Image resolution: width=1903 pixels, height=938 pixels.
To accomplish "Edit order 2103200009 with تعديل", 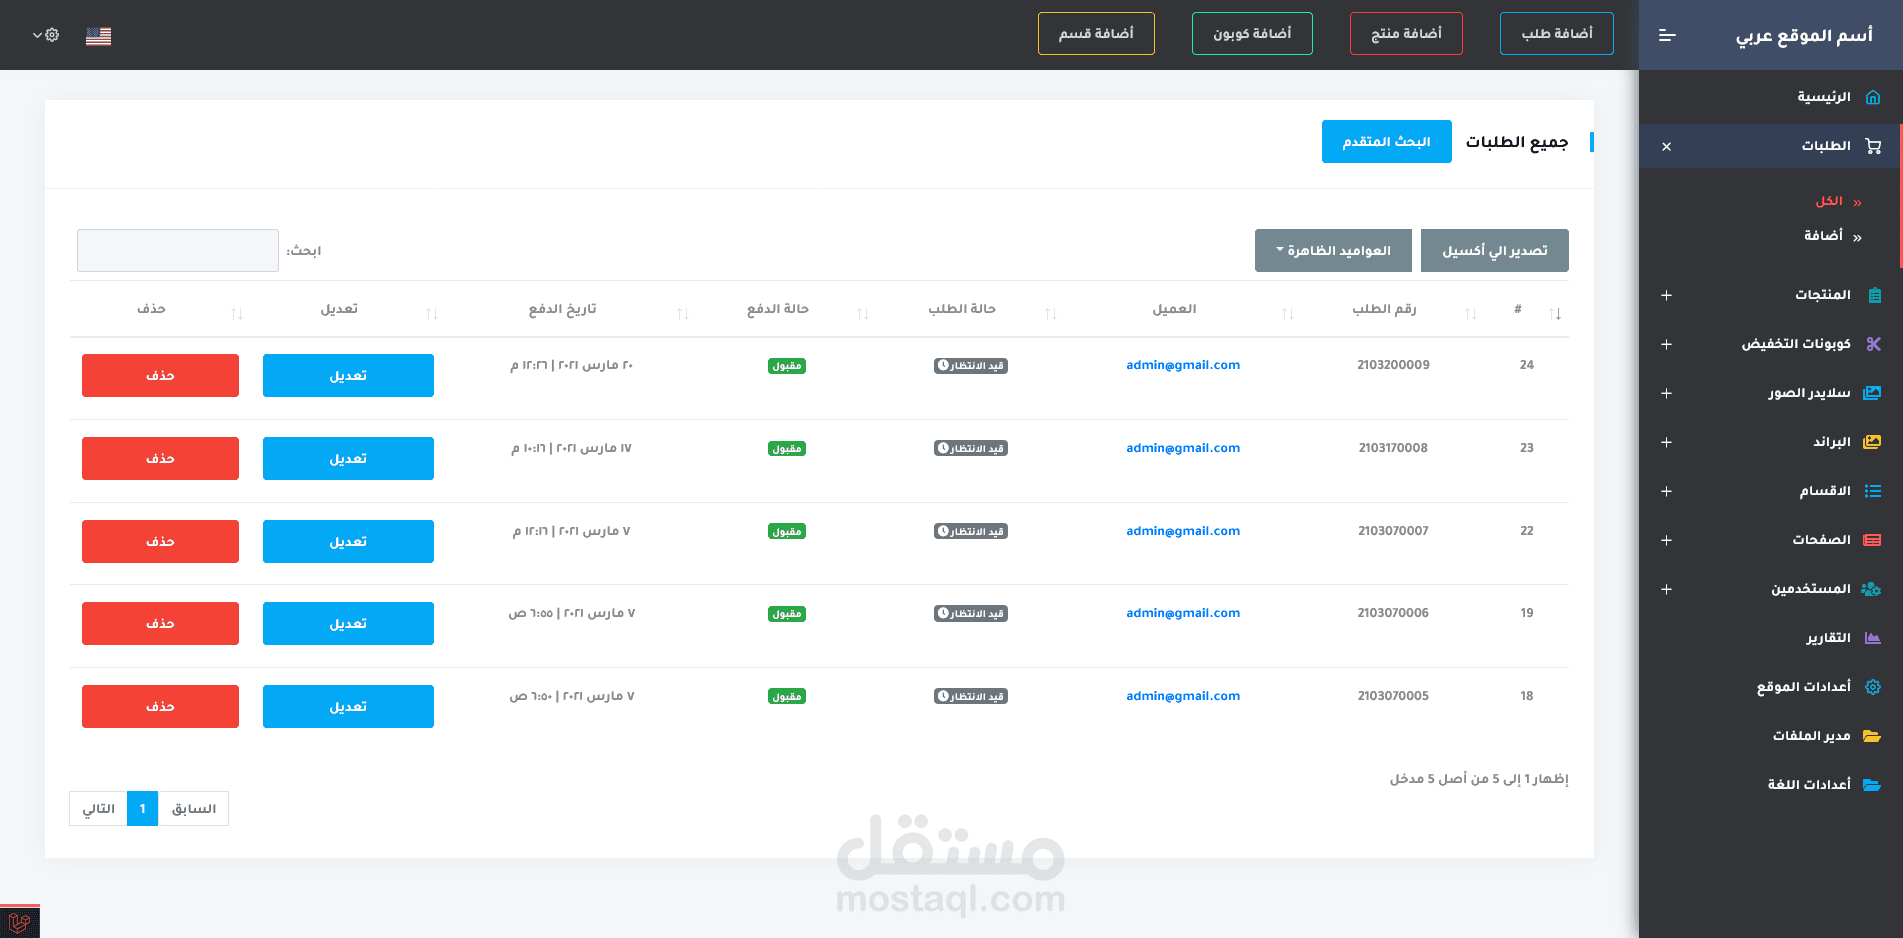I will pyautogui.click(x=348, y=375).
